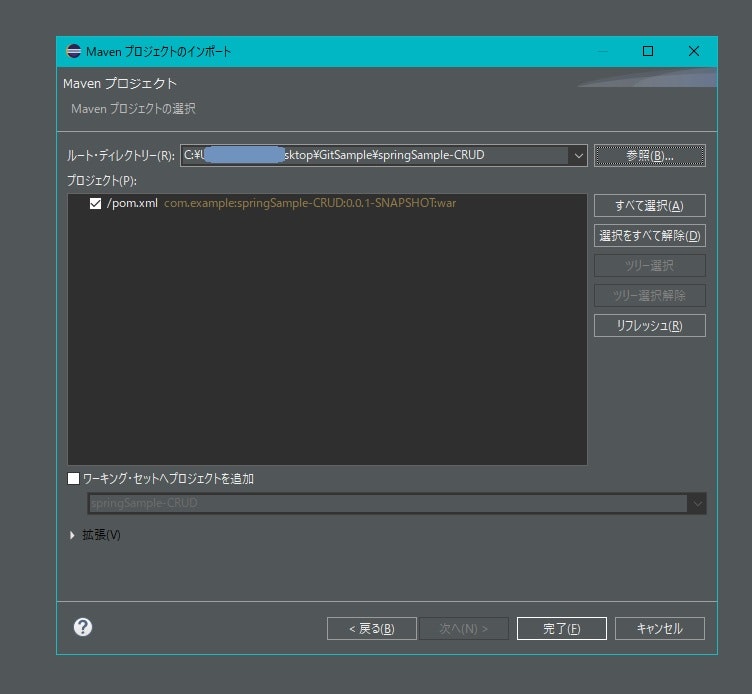Expand the 拡張(V) section
Screen dimensions: 752x694
pos(72,535)
